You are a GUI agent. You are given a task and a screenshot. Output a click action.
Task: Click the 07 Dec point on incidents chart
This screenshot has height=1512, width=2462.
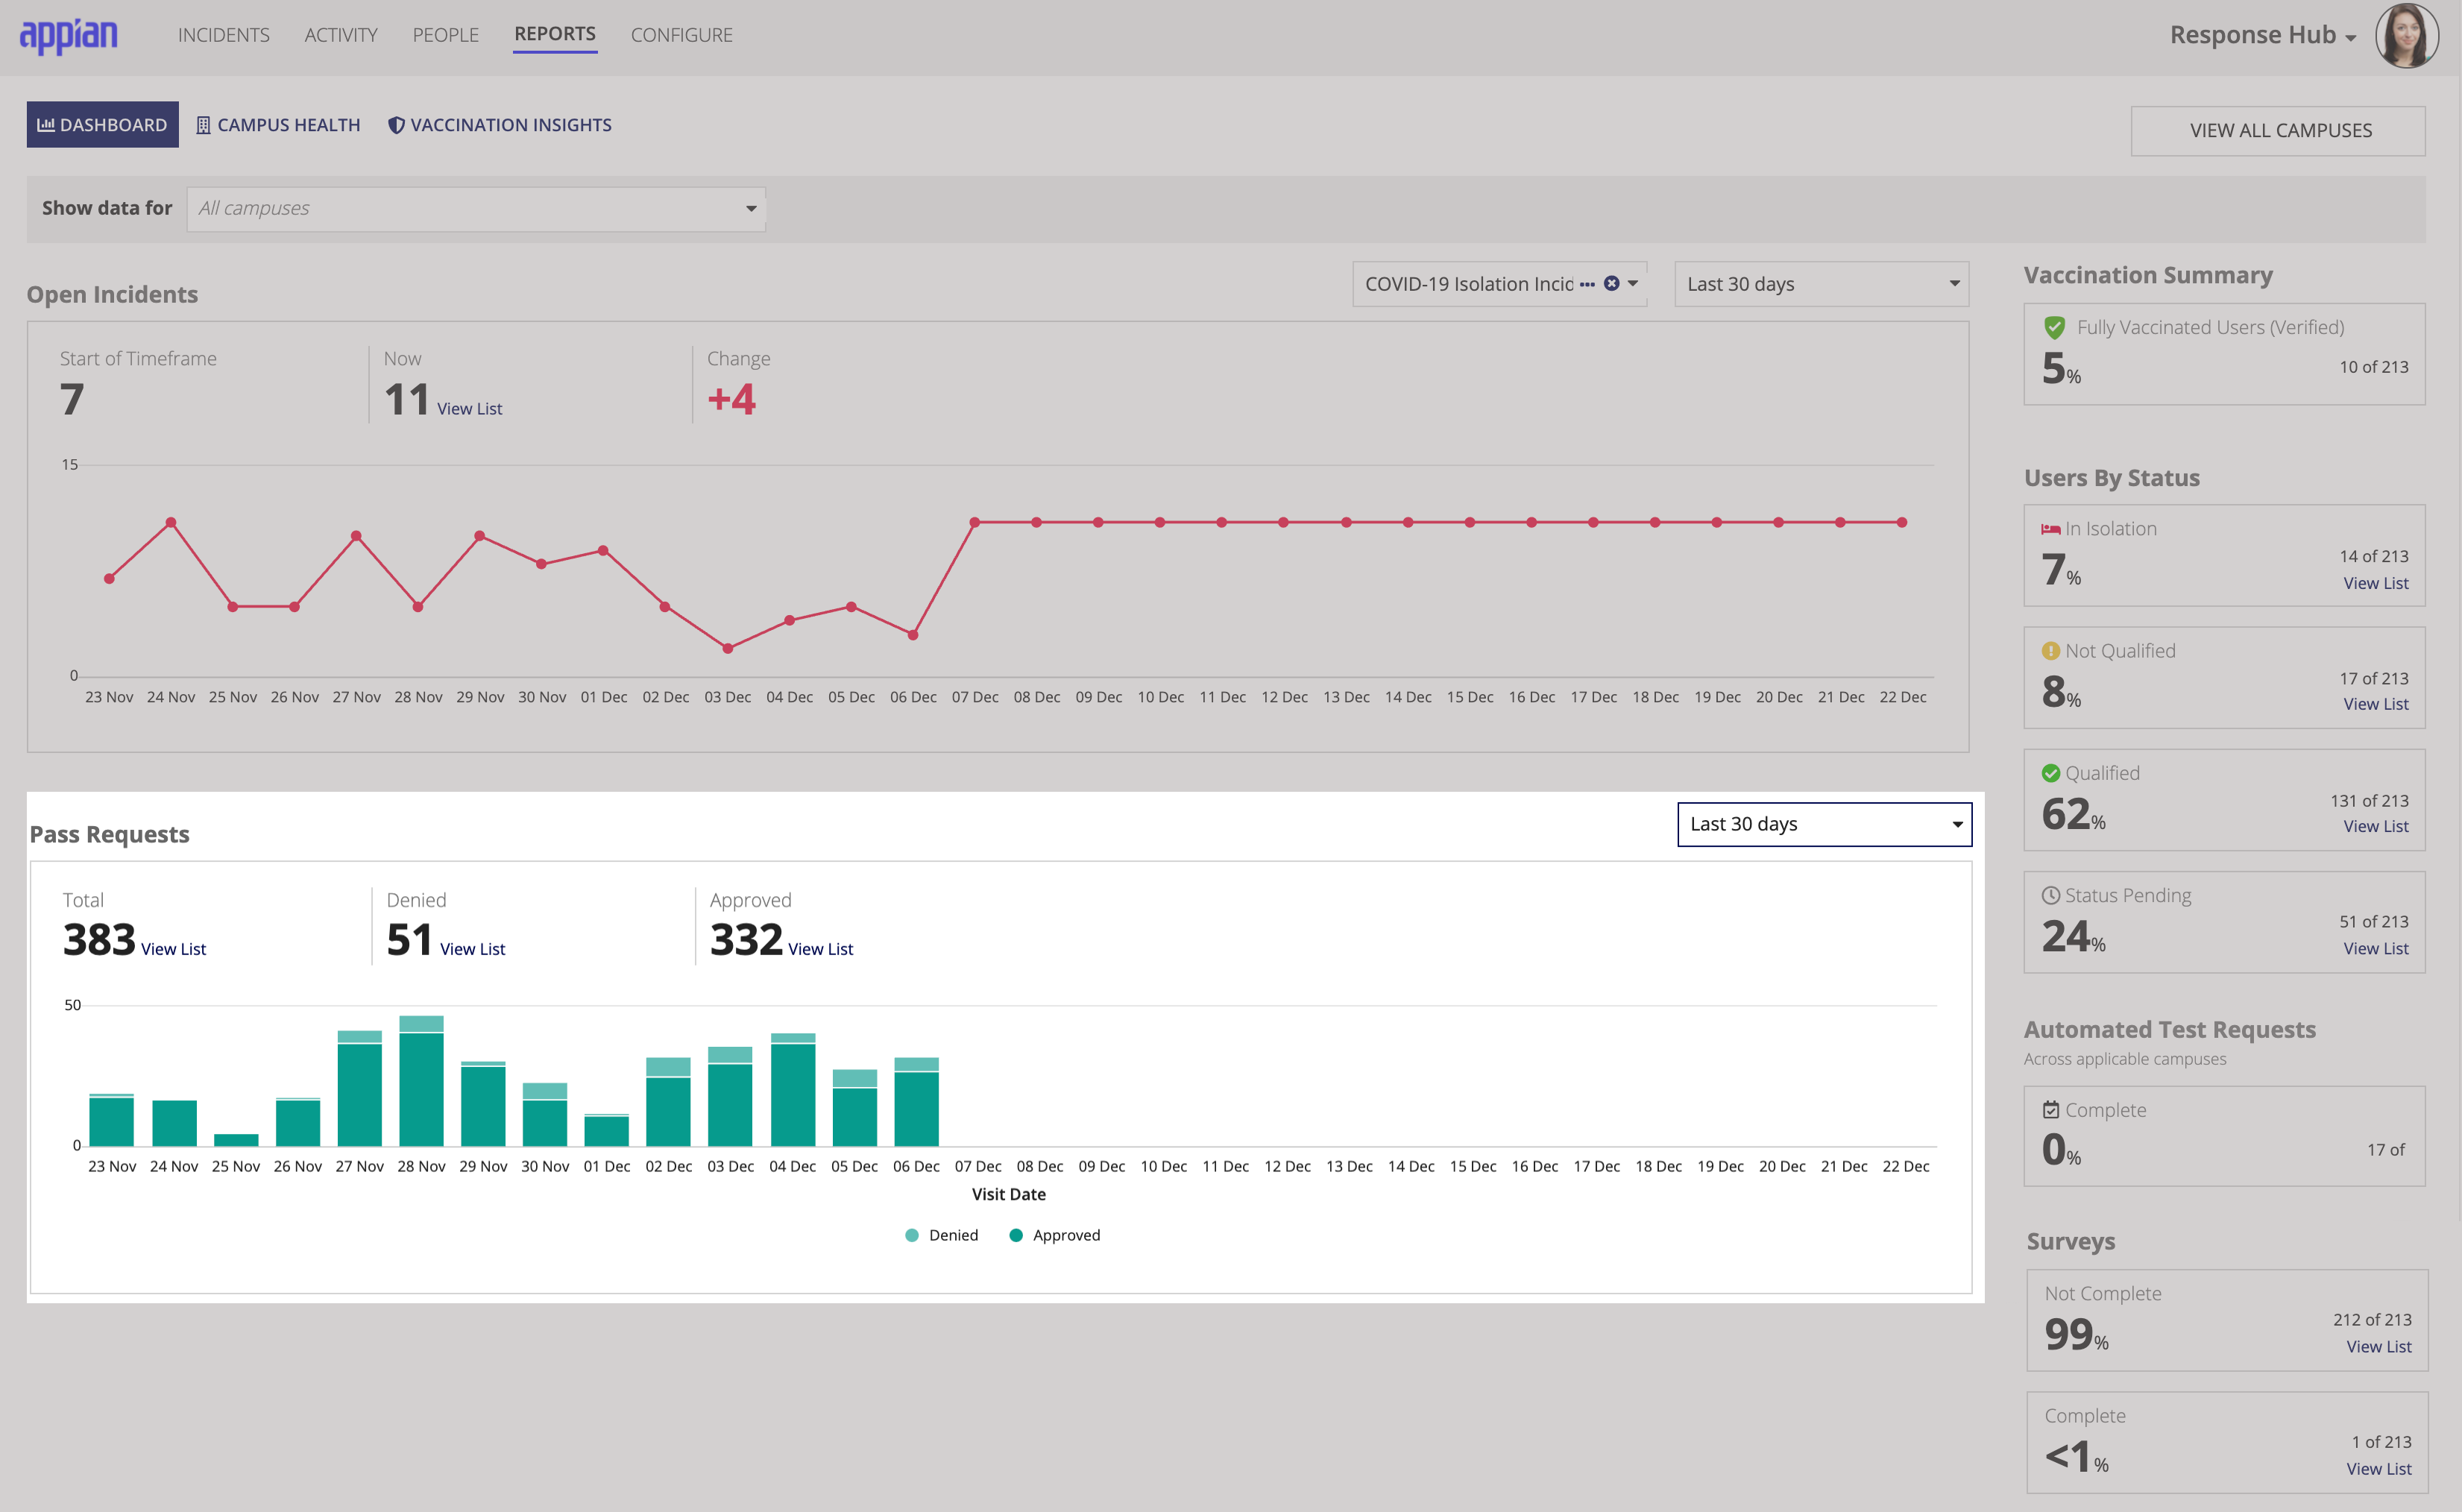click(975, 522)
